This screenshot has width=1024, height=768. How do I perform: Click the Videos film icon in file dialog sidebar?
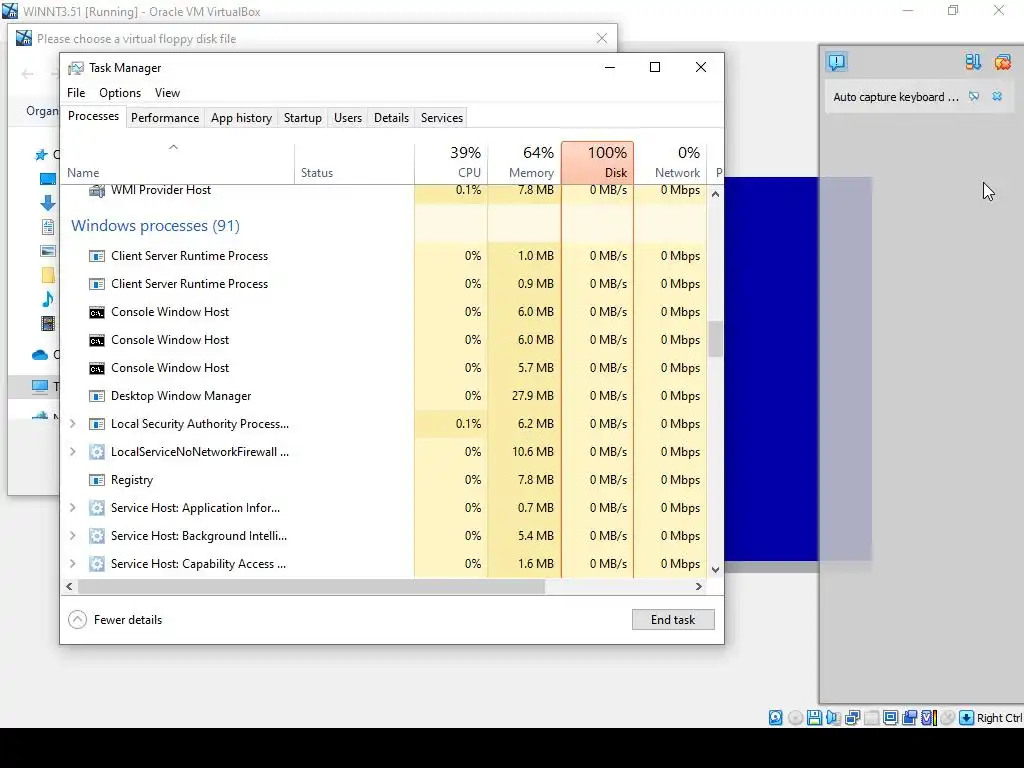tap(48, 323)
